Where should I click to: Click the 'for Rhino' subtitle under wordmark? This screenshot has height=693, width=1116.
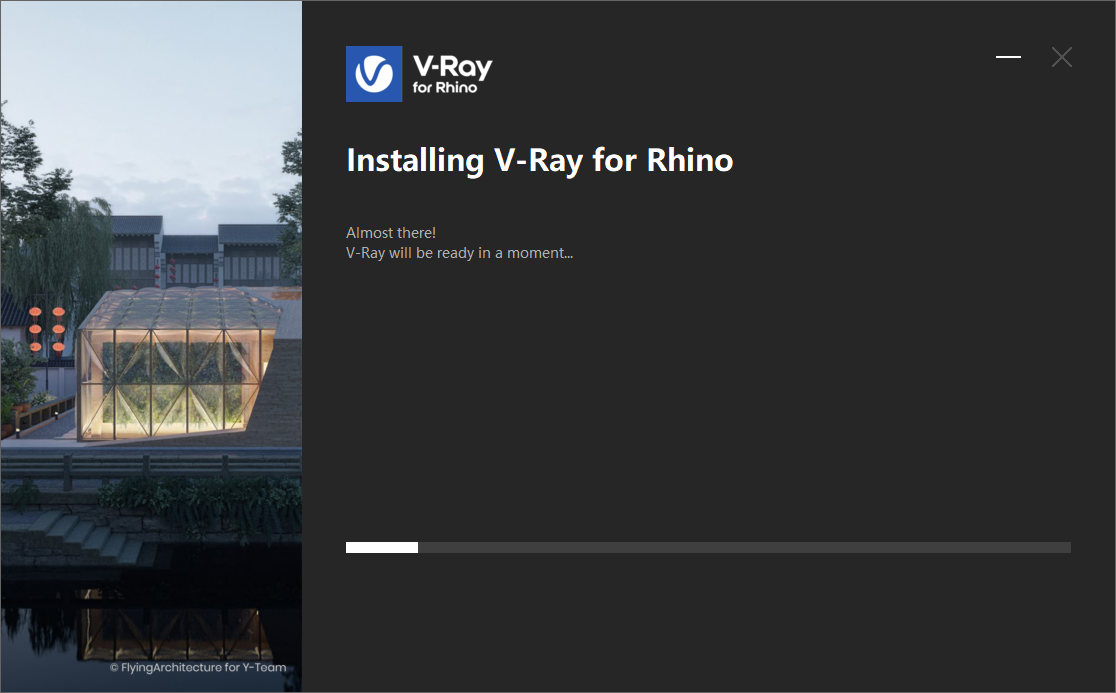point(445,88)
